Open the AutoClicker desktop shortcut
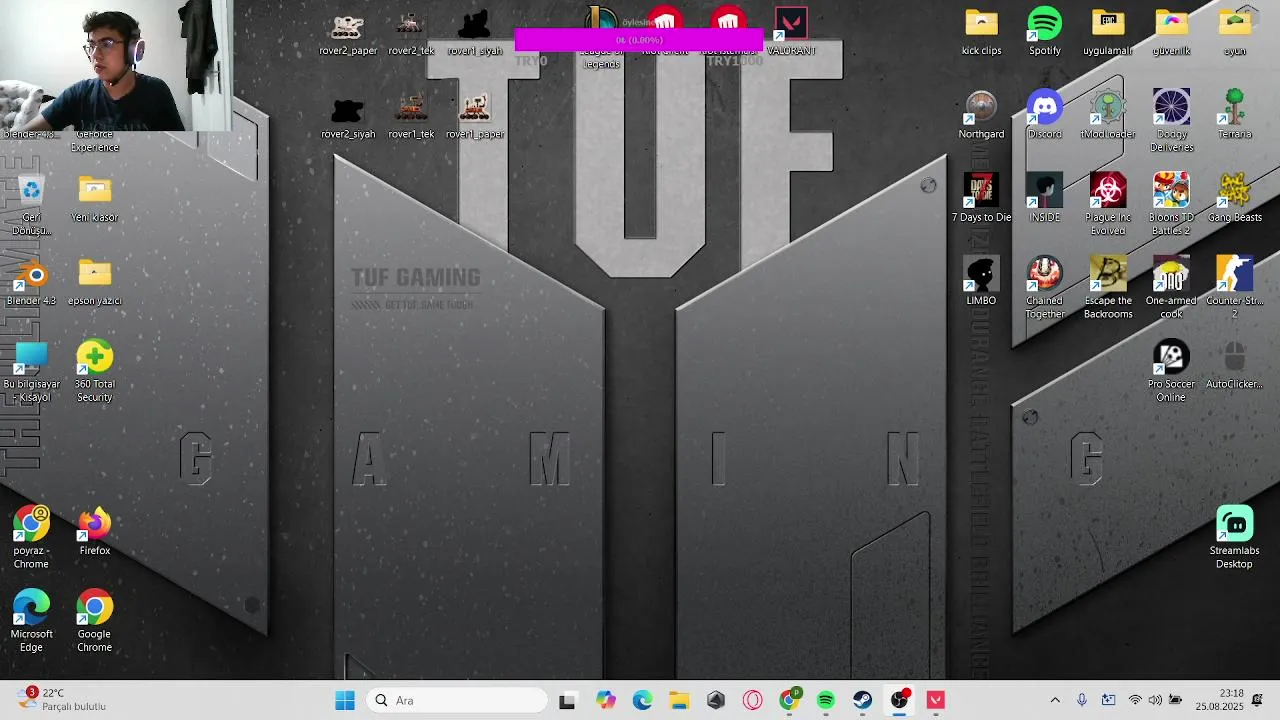Image resolution: width=1280 pixels, height=720 pixels. [x=1235, y=366]
